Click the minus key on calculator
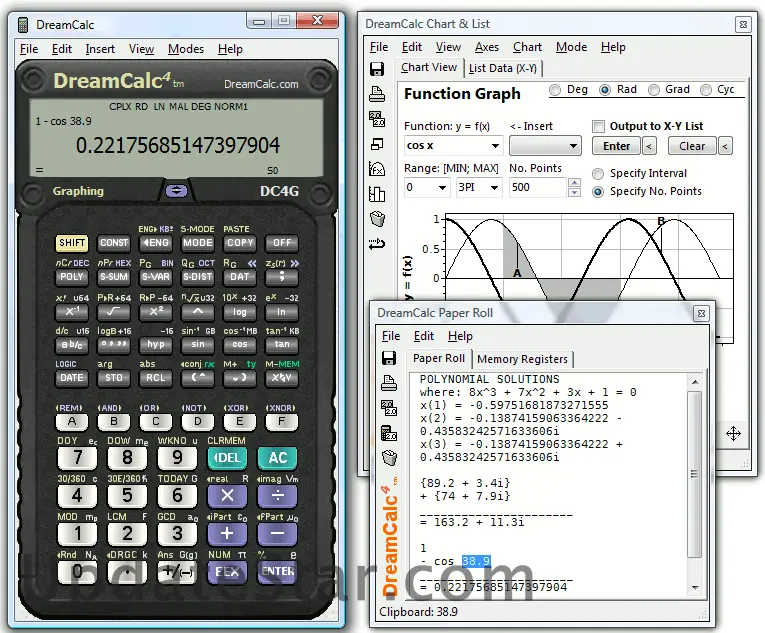 click(278, 533)
